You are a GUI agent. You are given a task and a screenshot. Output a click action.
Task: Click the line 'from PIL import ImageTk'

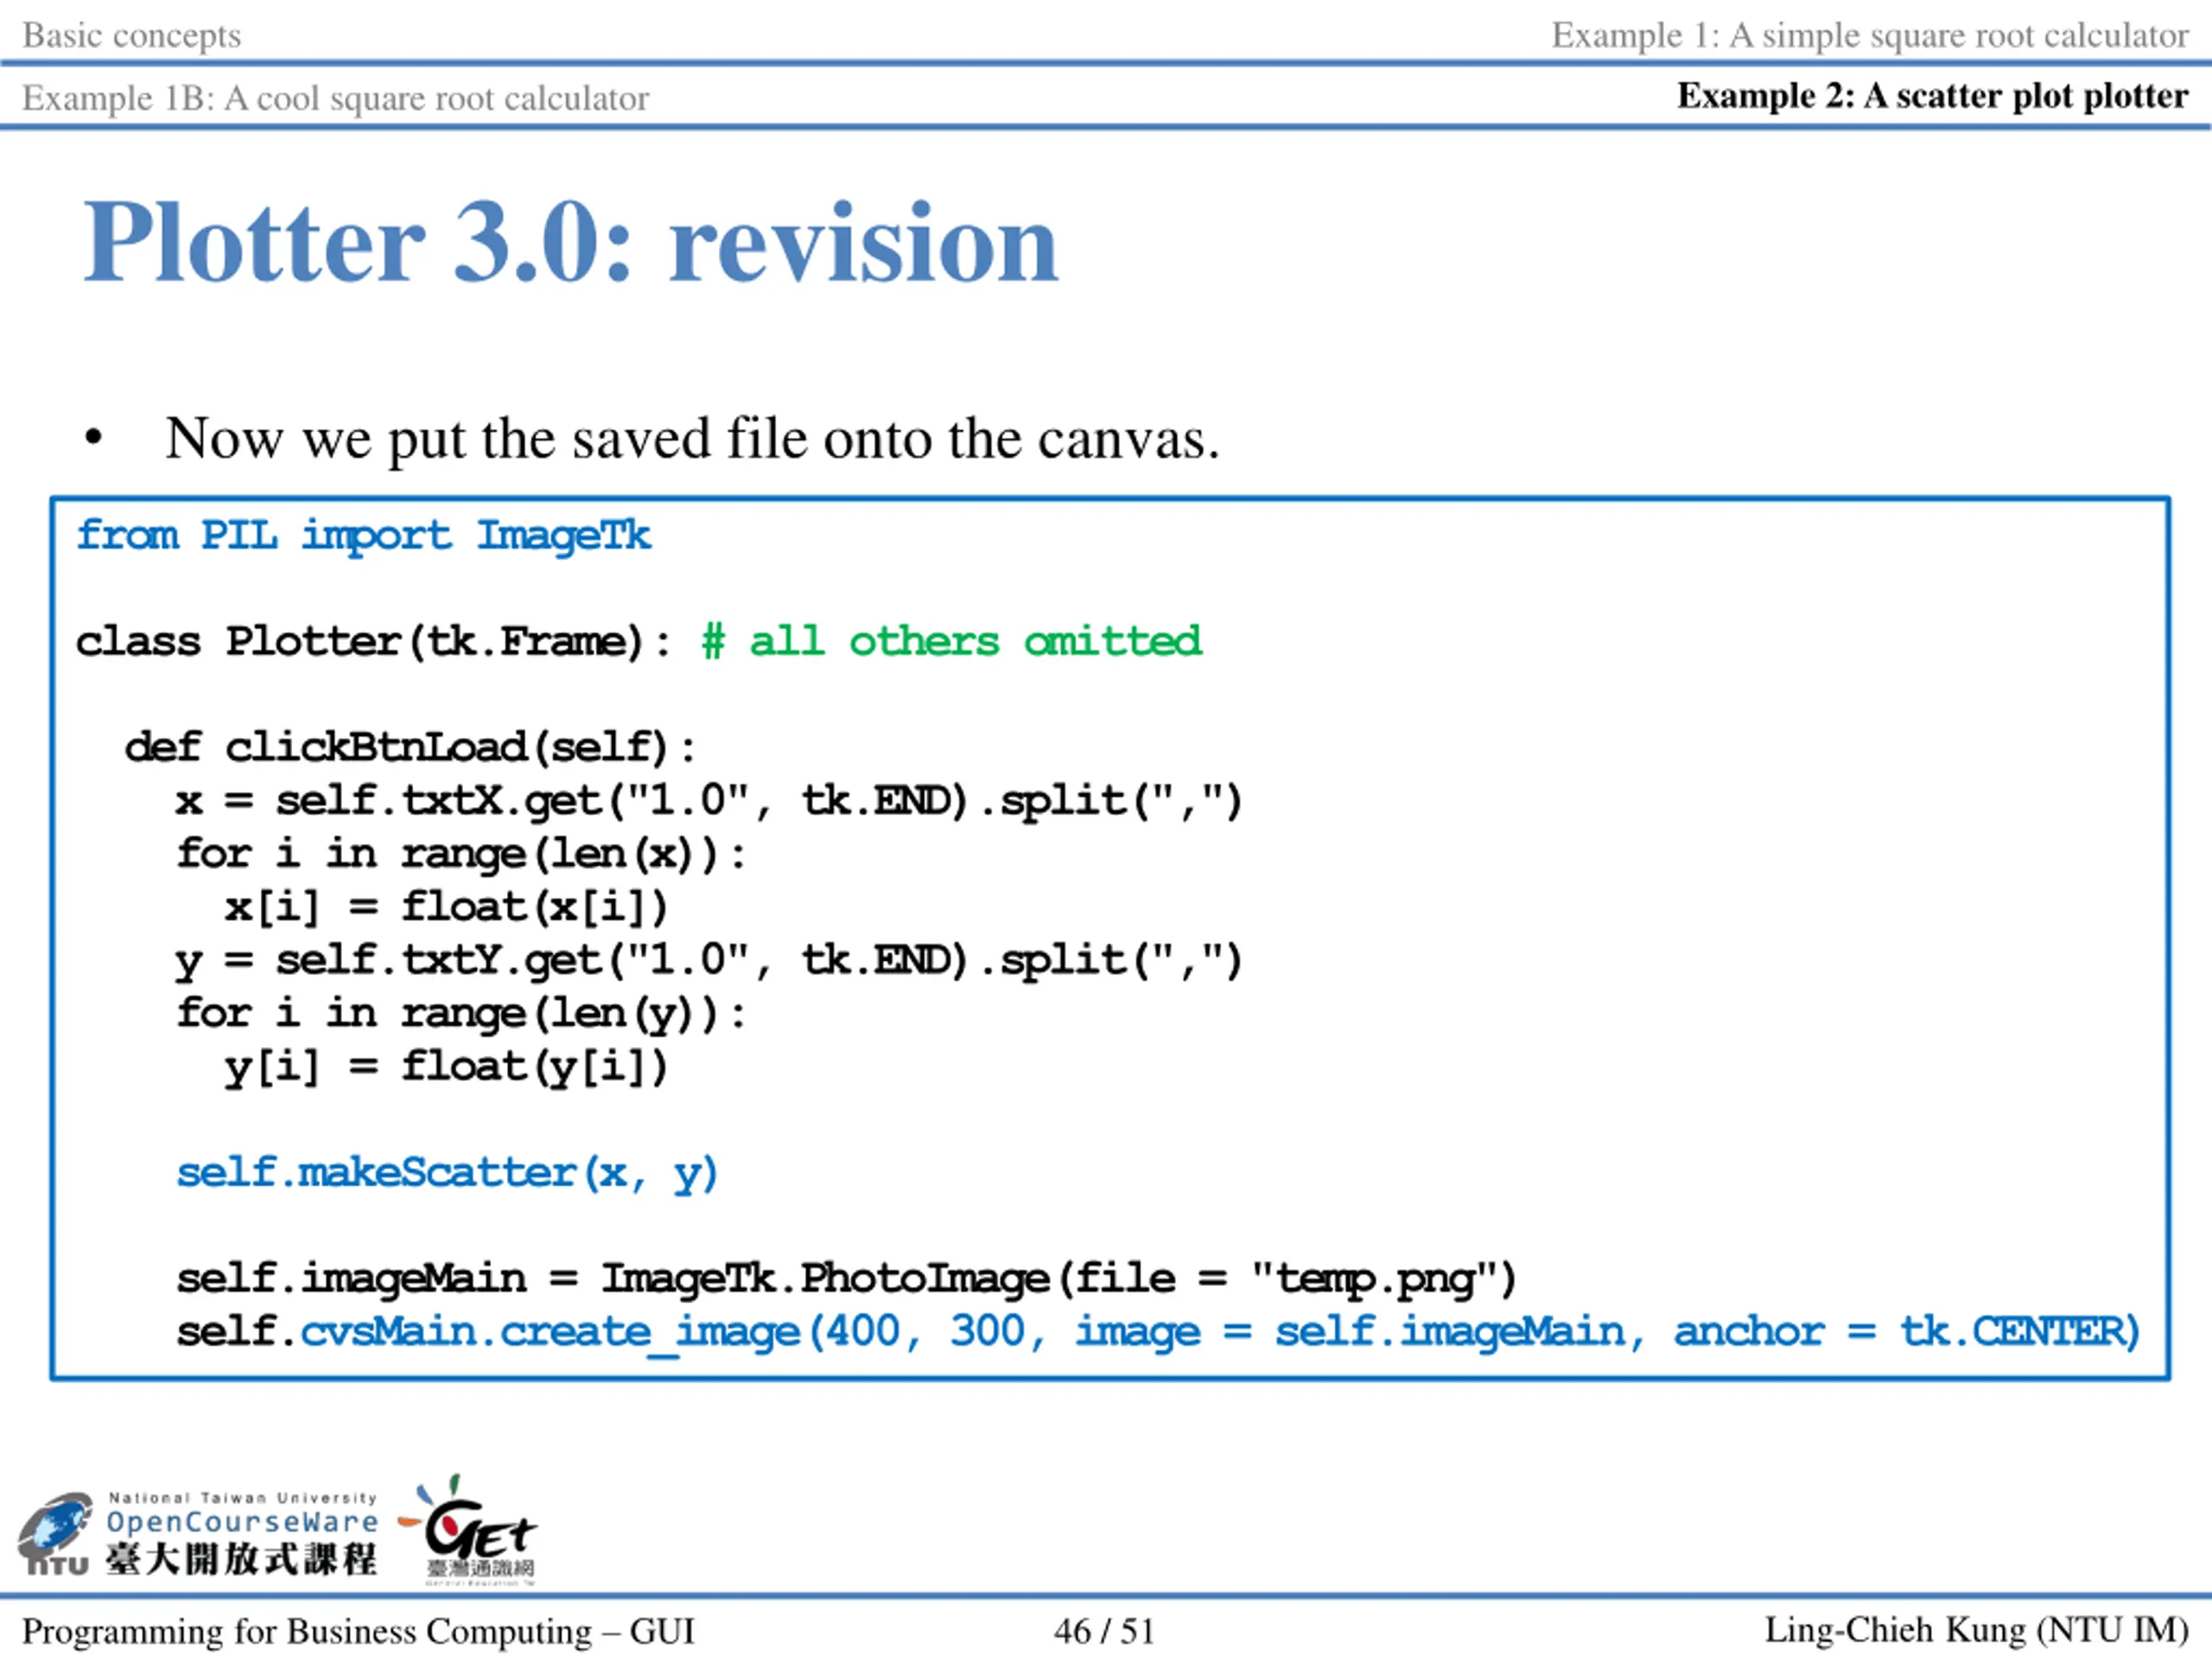click(364, 536)
